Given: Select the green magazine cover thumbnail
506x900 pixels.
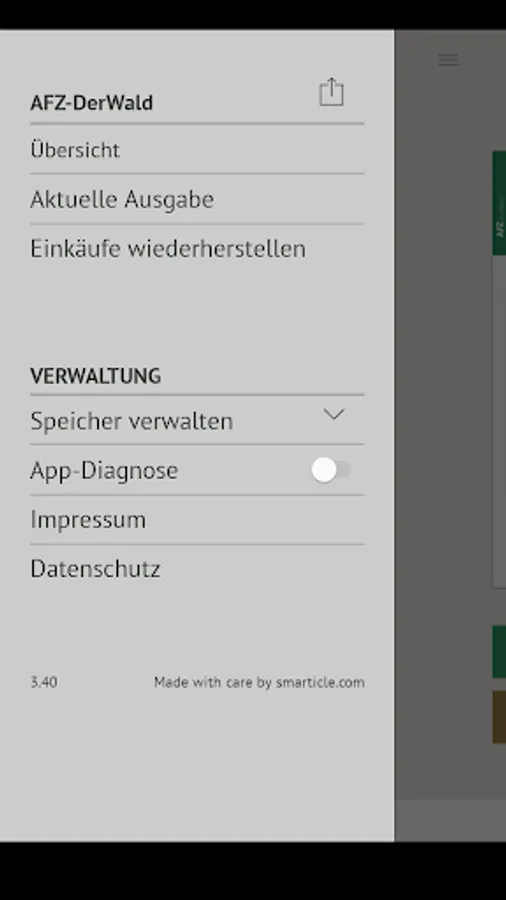Looking at the screenshot, I should click(x=499, y=203).
